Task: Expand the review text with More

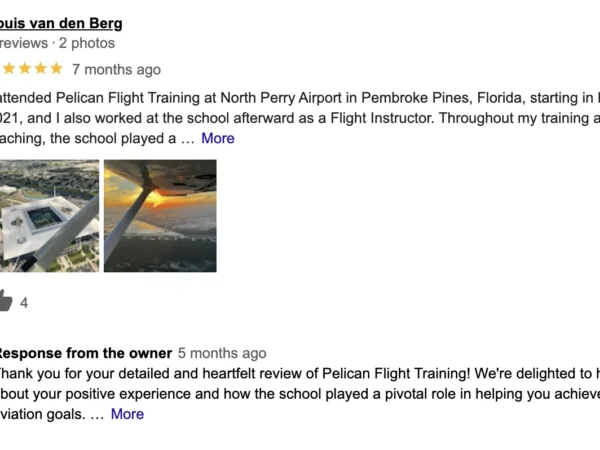Action: 218,138
